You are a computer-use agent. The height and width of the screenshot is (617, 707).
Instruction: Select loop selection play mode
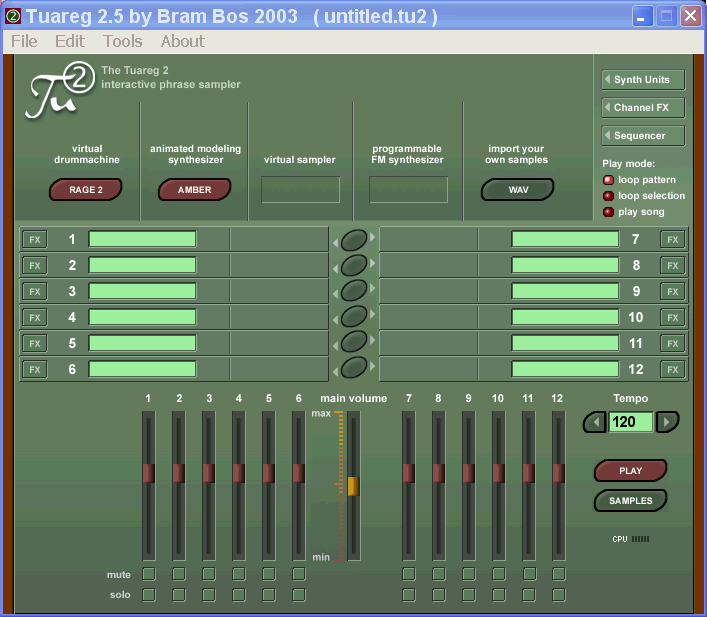pyautogui.click(x=608, y=196)
